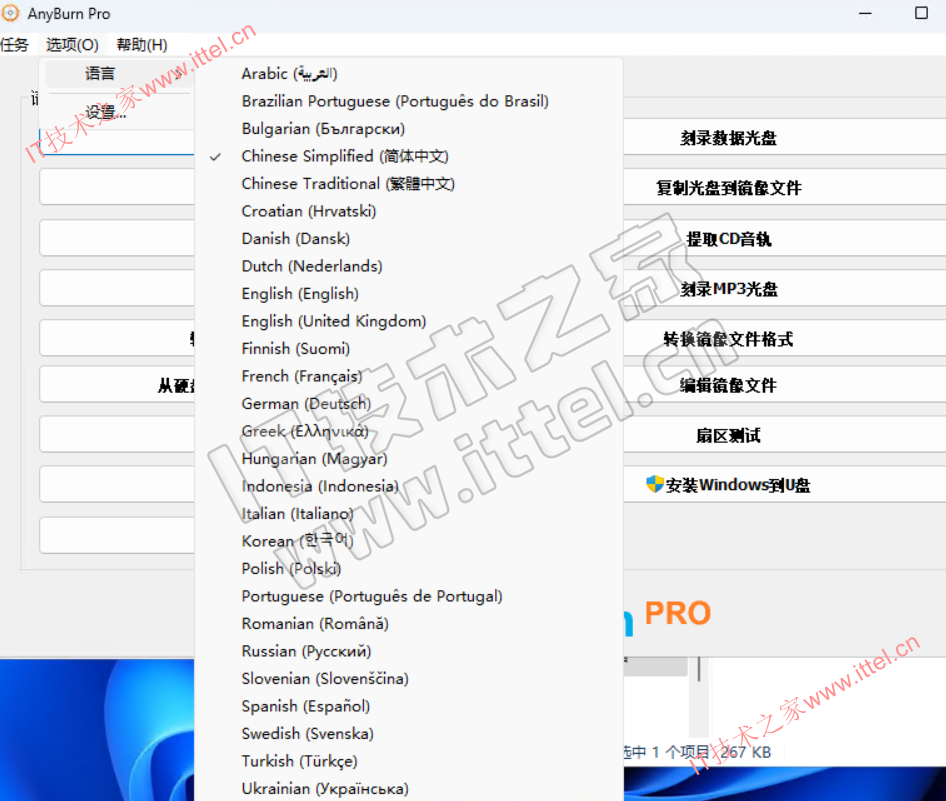Open the 转换镜像文件格式 function

pos(728,339)
